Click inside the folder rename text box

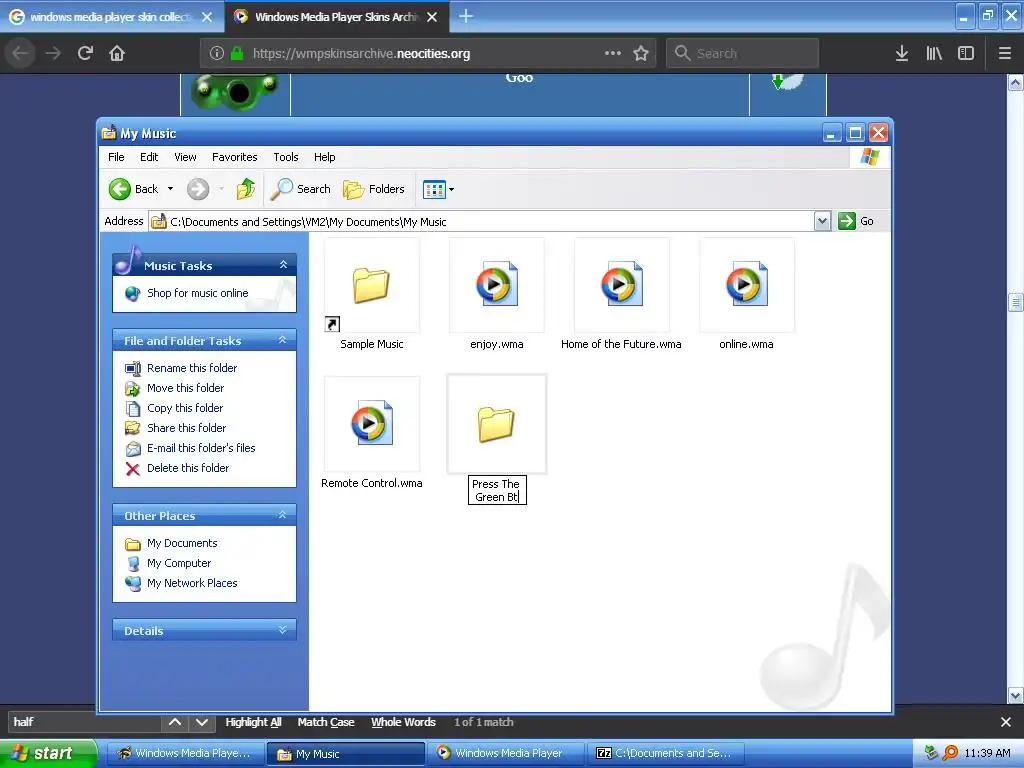(x=497, y=490)
